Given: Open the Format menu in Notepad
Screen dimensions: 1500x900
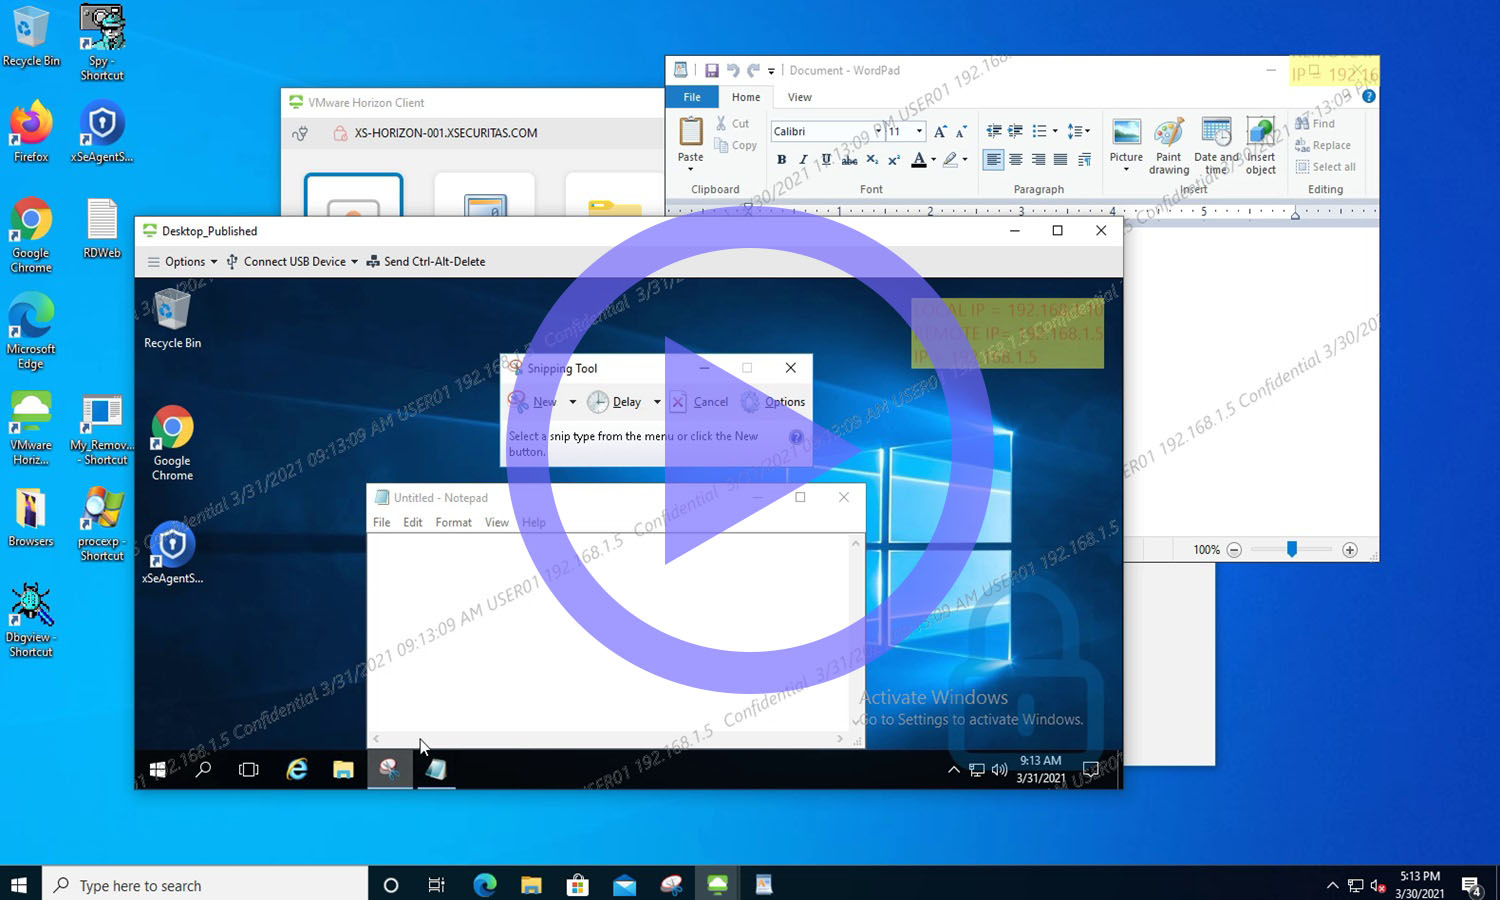Looking at the screenshot, I should [x=453, y=523].
